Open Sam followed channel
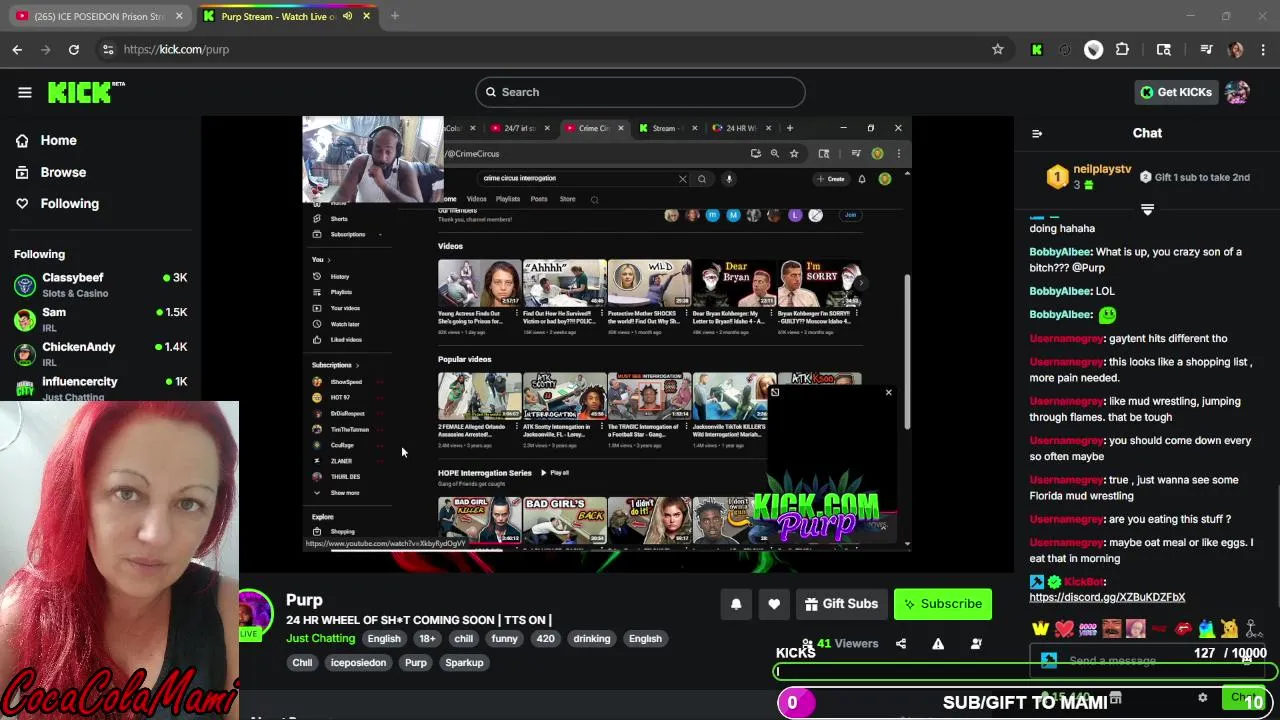The image size is (1280, 720). (x=100, y=319)
